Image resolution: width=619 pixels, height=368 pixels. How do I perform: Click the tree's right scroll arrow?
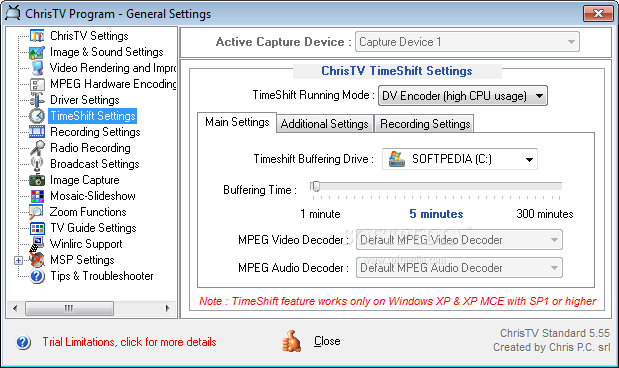167,308
